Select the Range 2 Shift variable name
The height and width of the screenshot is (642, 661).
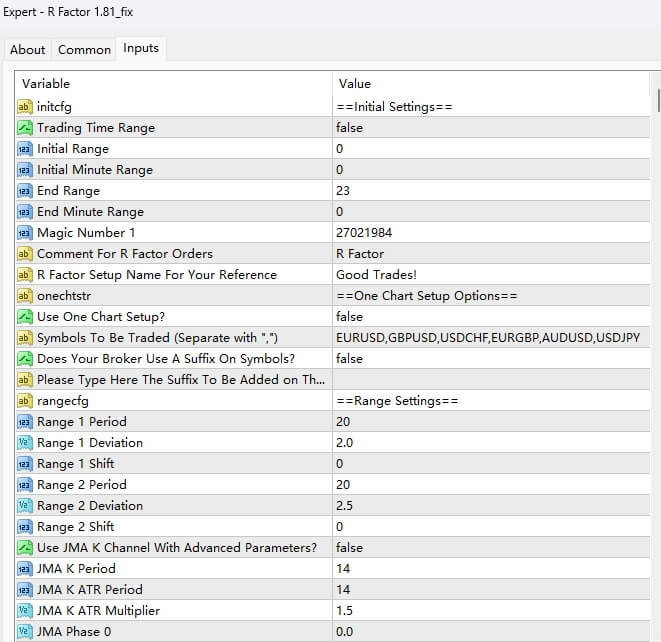pos(75,526)
